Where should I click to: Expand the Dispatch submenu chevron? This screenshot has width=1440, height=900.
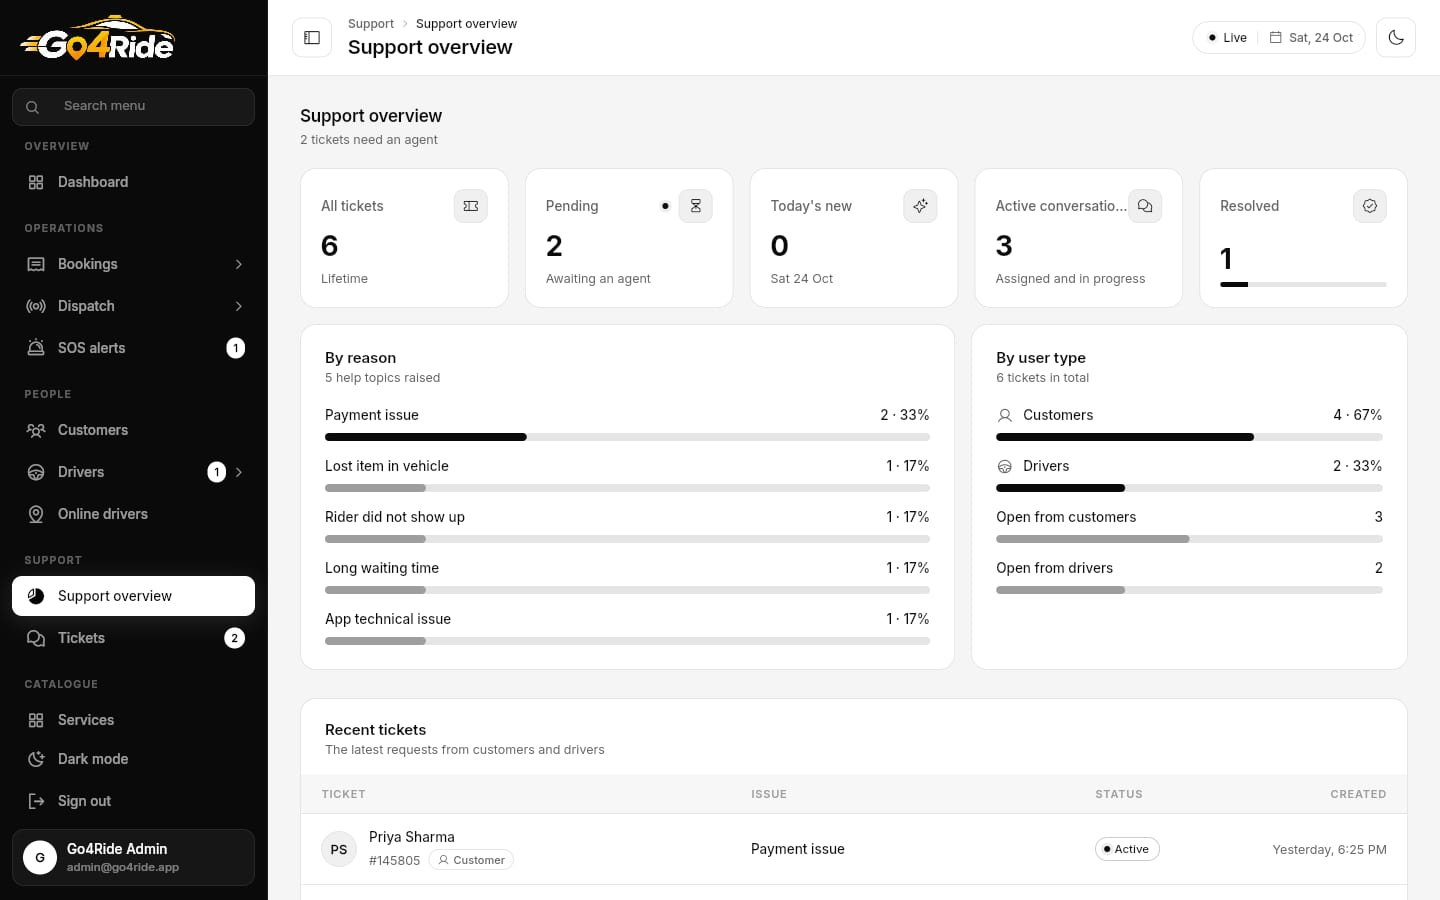239,306
